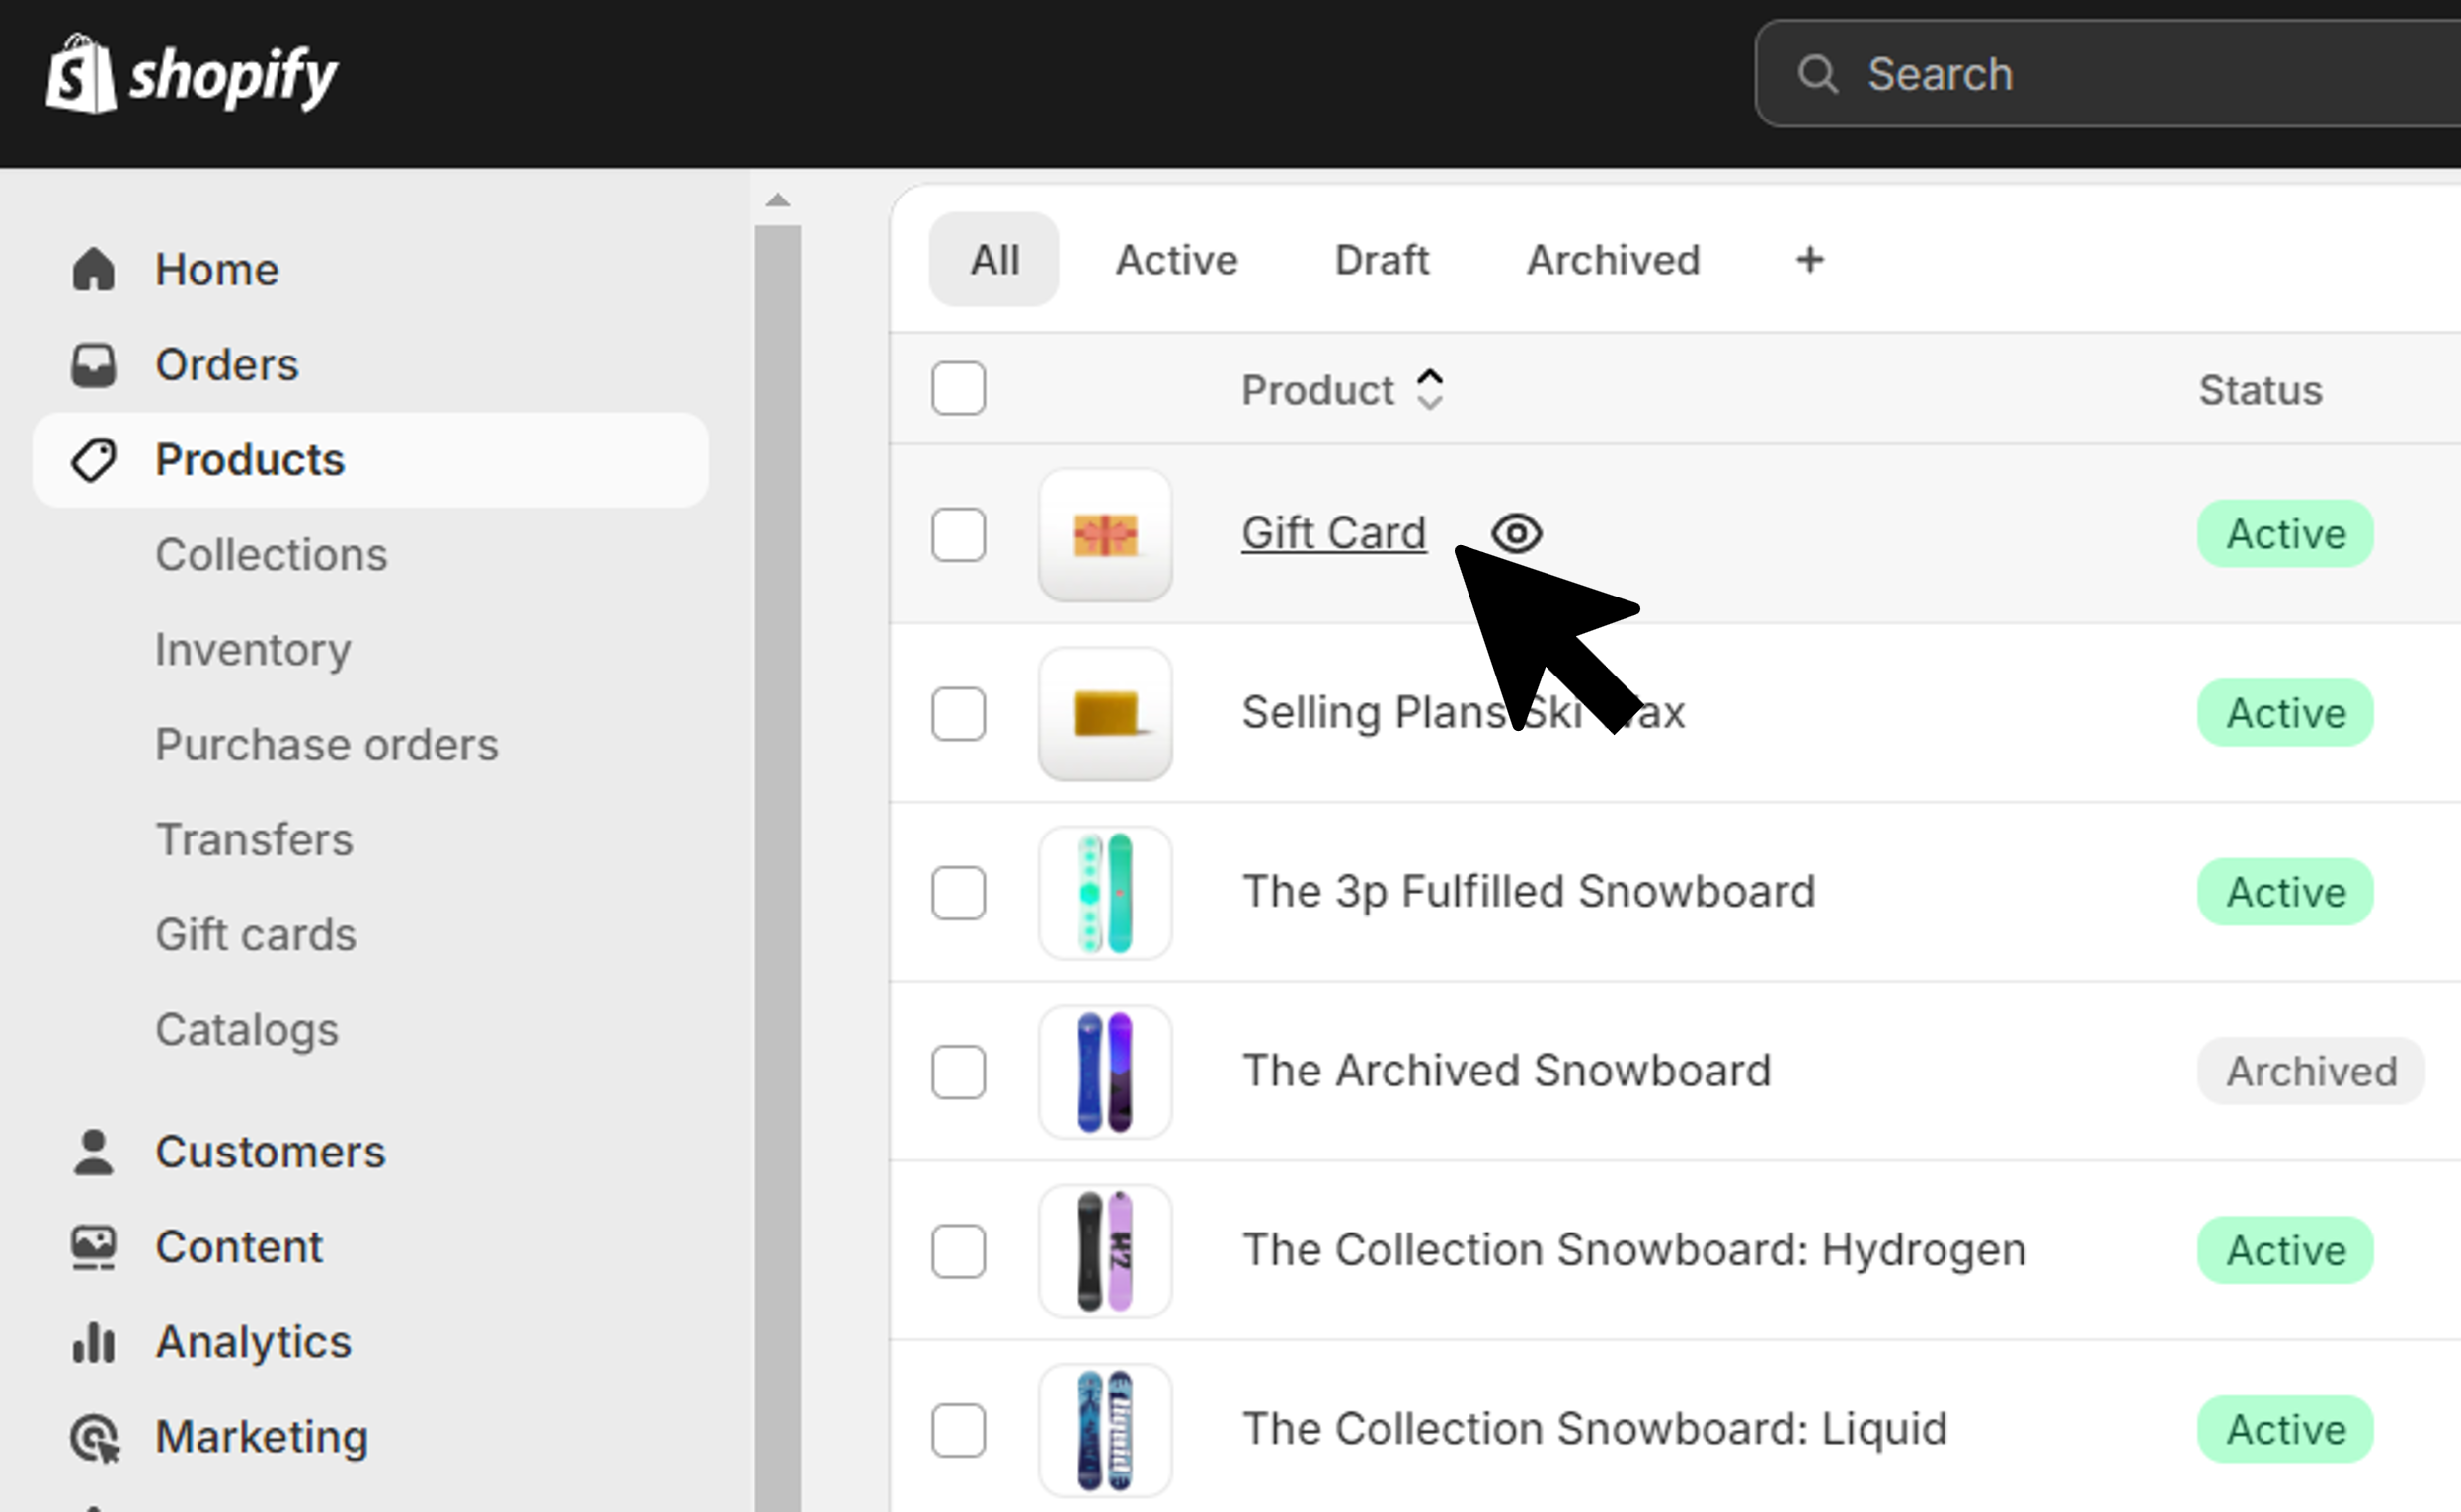
Task: Click Hydrogen snowboard Active status badge
Action: pos(2285,1251)
